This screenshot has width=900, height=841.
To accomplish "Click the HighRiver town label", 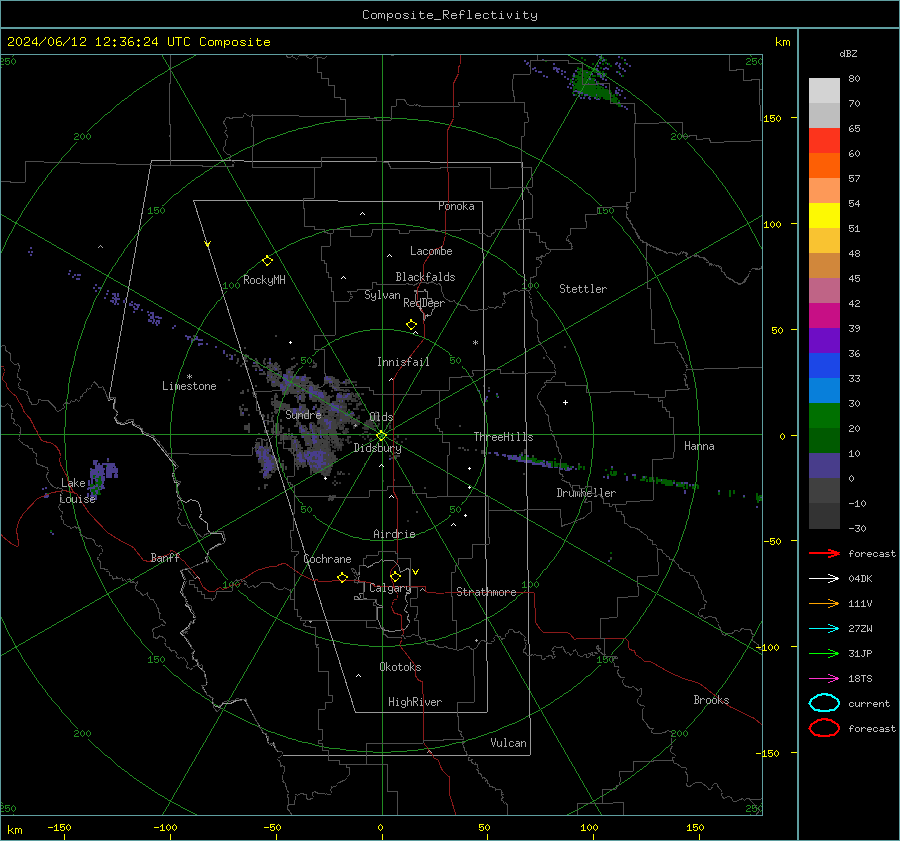I will [414, 702].
